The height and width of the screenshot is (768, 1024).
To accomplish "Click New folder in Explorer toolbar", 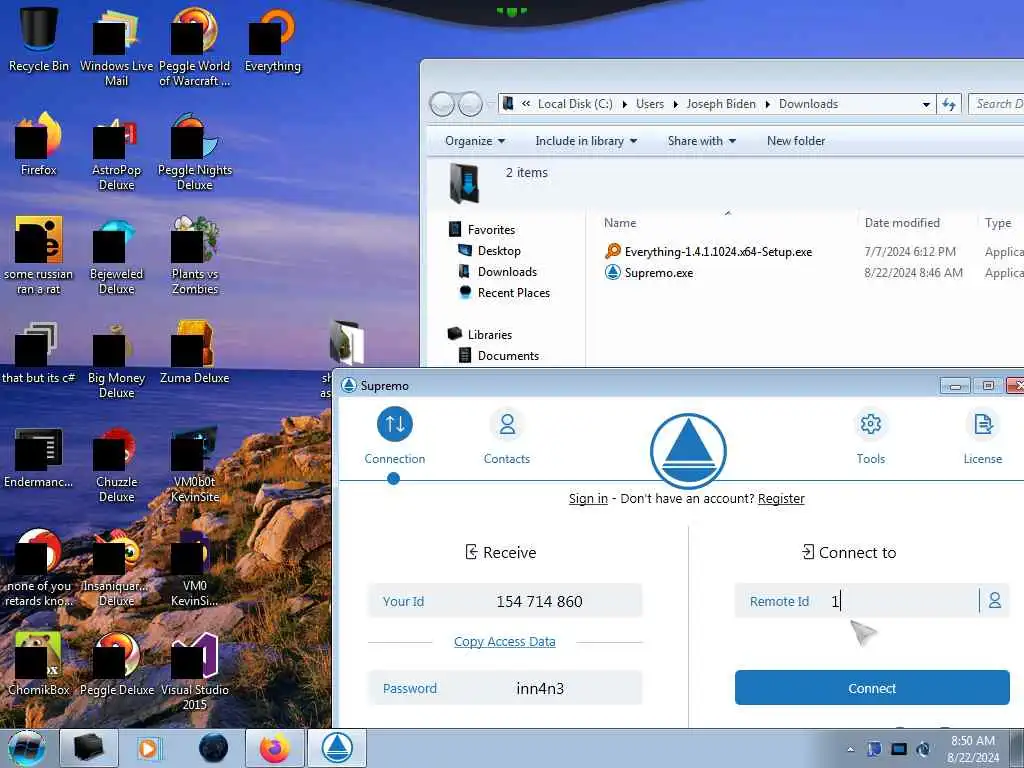I will (795, 141).
